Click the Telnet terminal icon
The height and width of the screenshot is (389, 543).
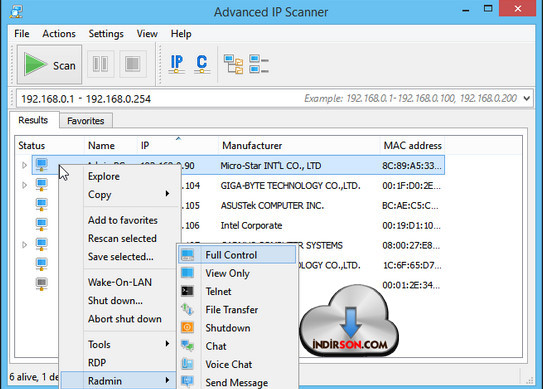click(188, 291)
